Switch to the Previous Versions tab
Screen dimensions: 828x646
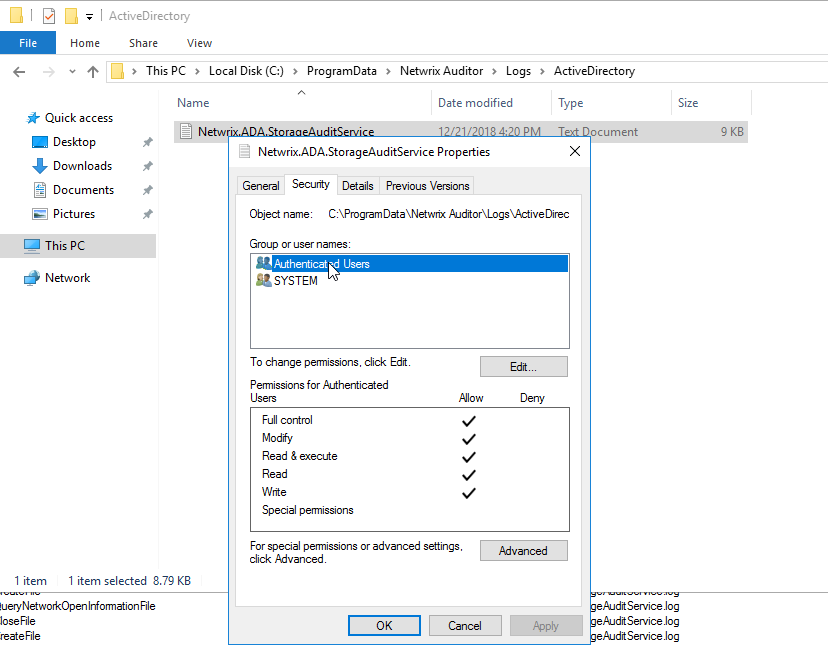tap(427, 186)
